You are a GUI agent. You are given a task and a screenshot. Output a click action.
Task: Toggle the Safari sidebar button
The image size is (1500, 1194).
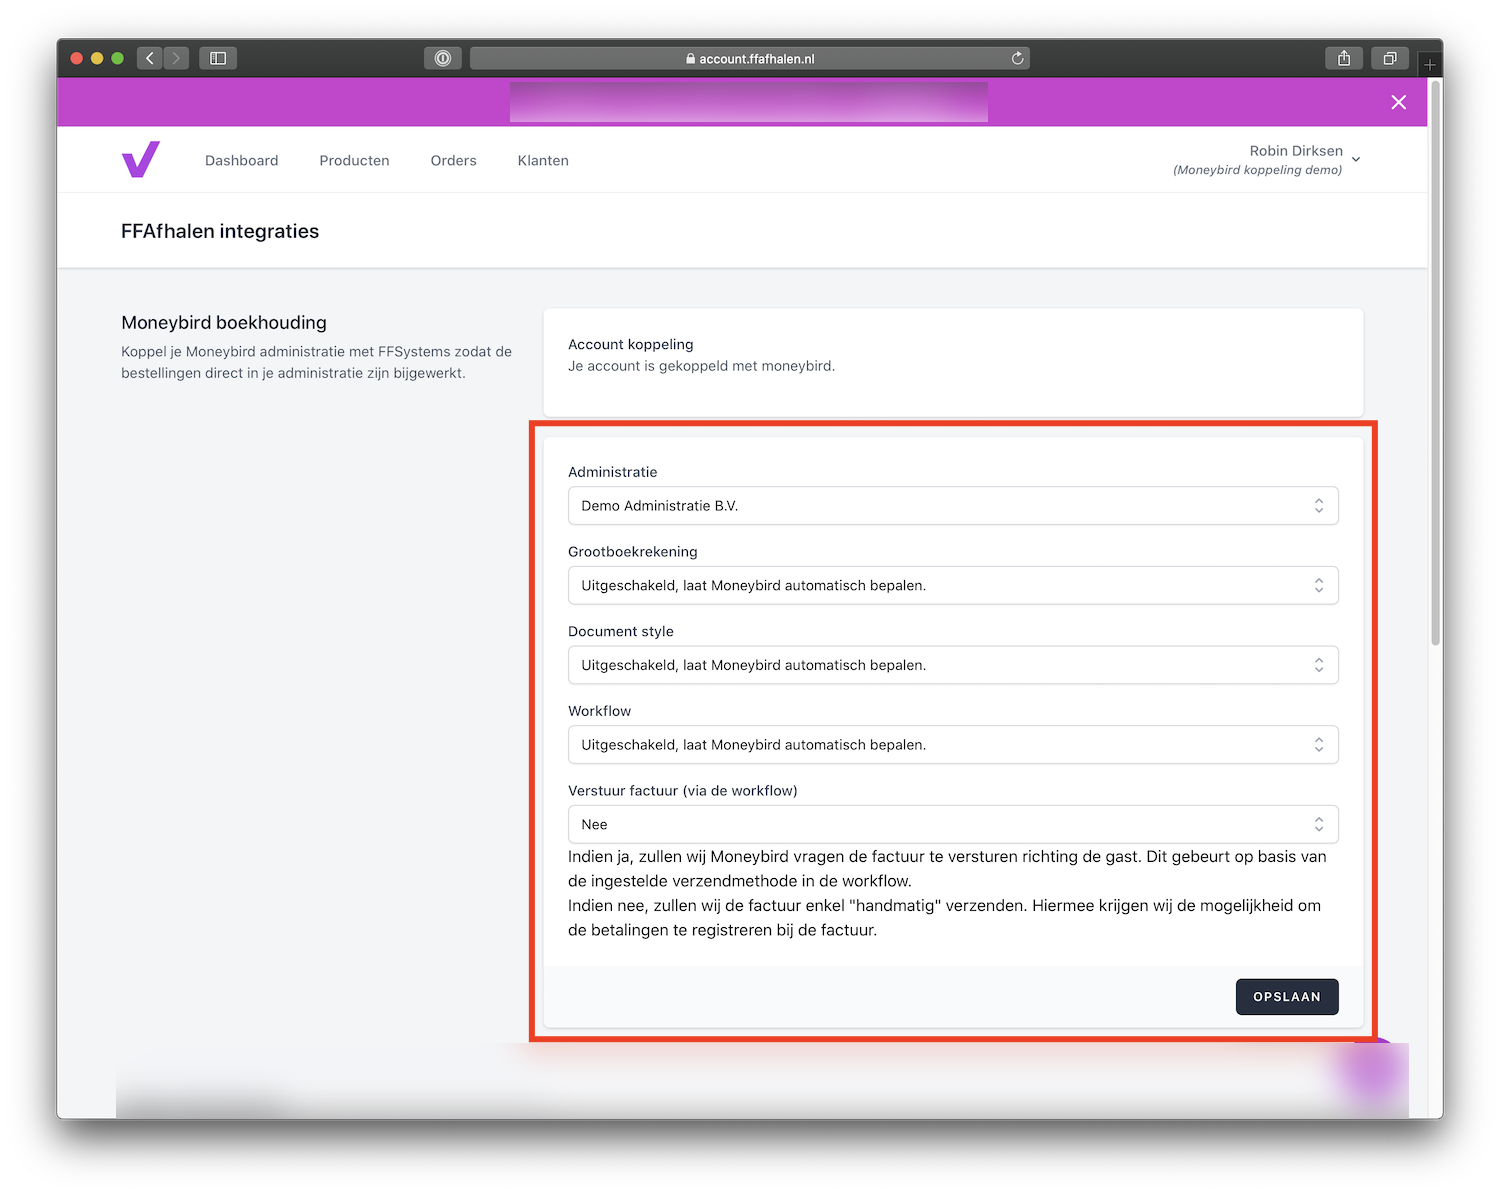pos(218,58)
